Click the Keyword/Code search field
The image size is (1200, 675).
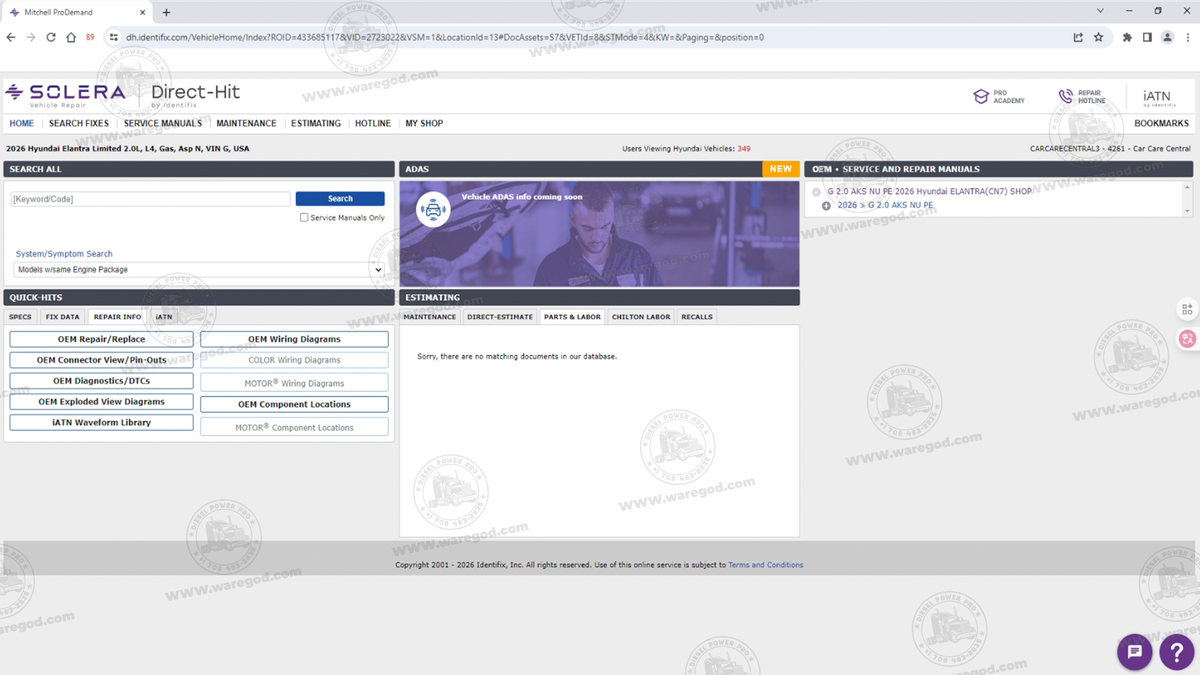(x=150, y=199)
